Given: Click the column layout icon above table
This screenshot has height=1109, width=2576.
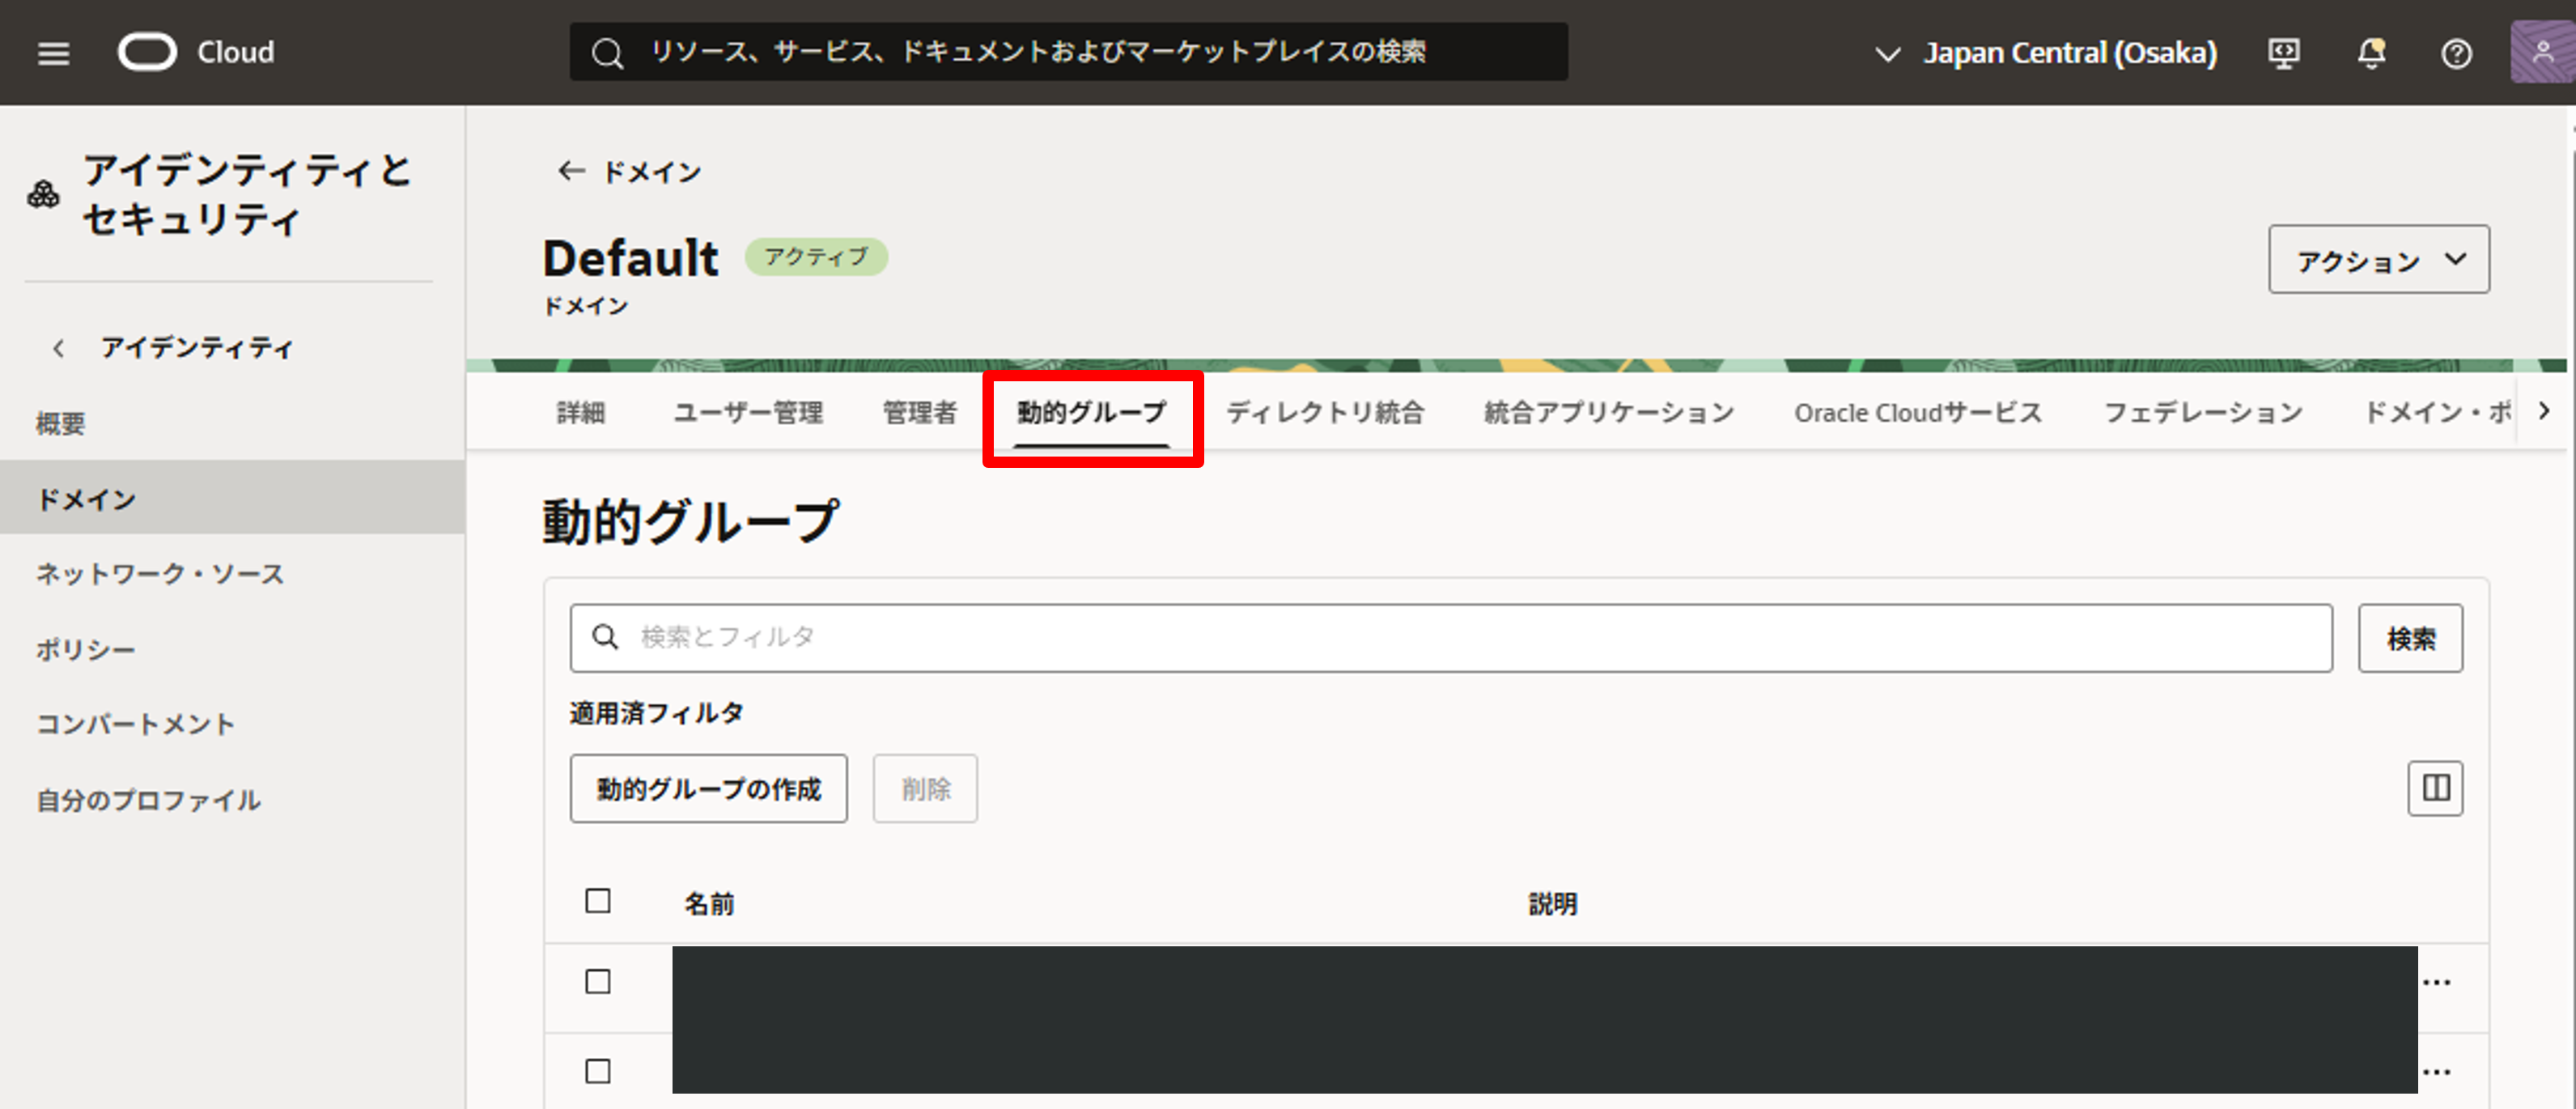Looking at the screenshot, I should [2435, 788].
